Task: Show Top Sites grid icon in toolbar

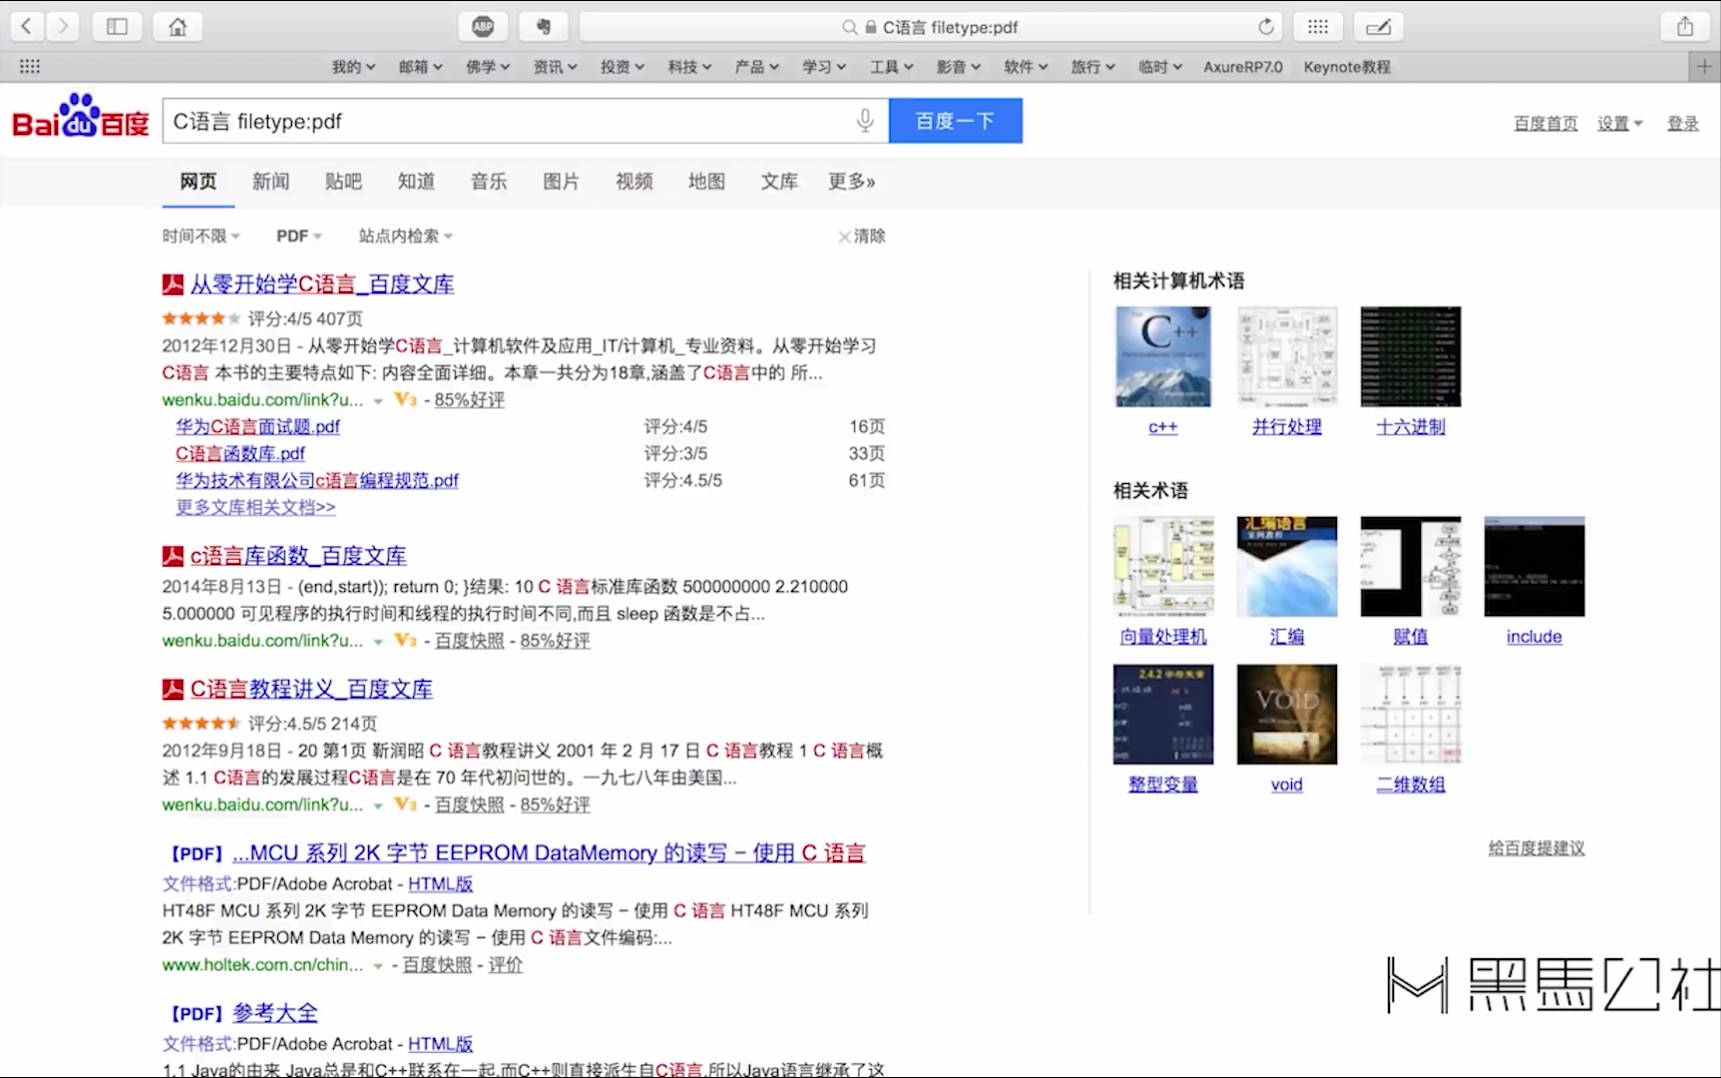Action: tap(1318, 27)
